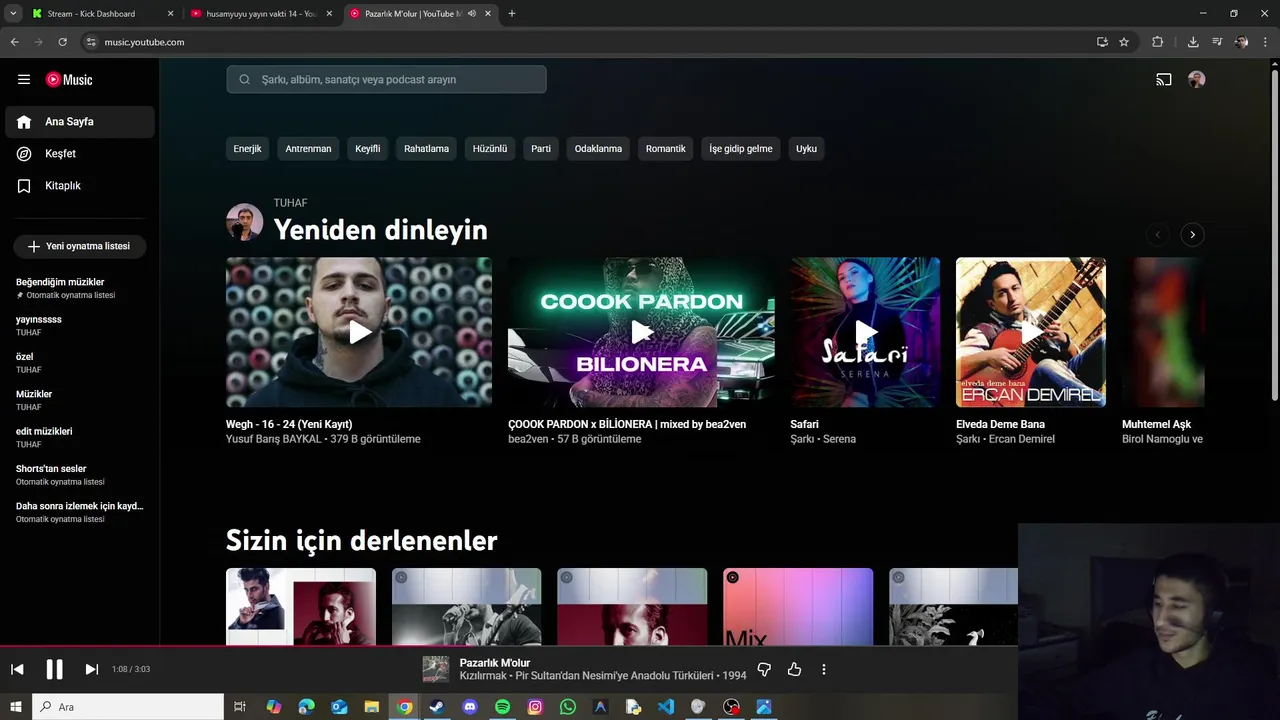The image size is (1280, 720).
Task: Click the search field for songs
Action: pos(386,80)
